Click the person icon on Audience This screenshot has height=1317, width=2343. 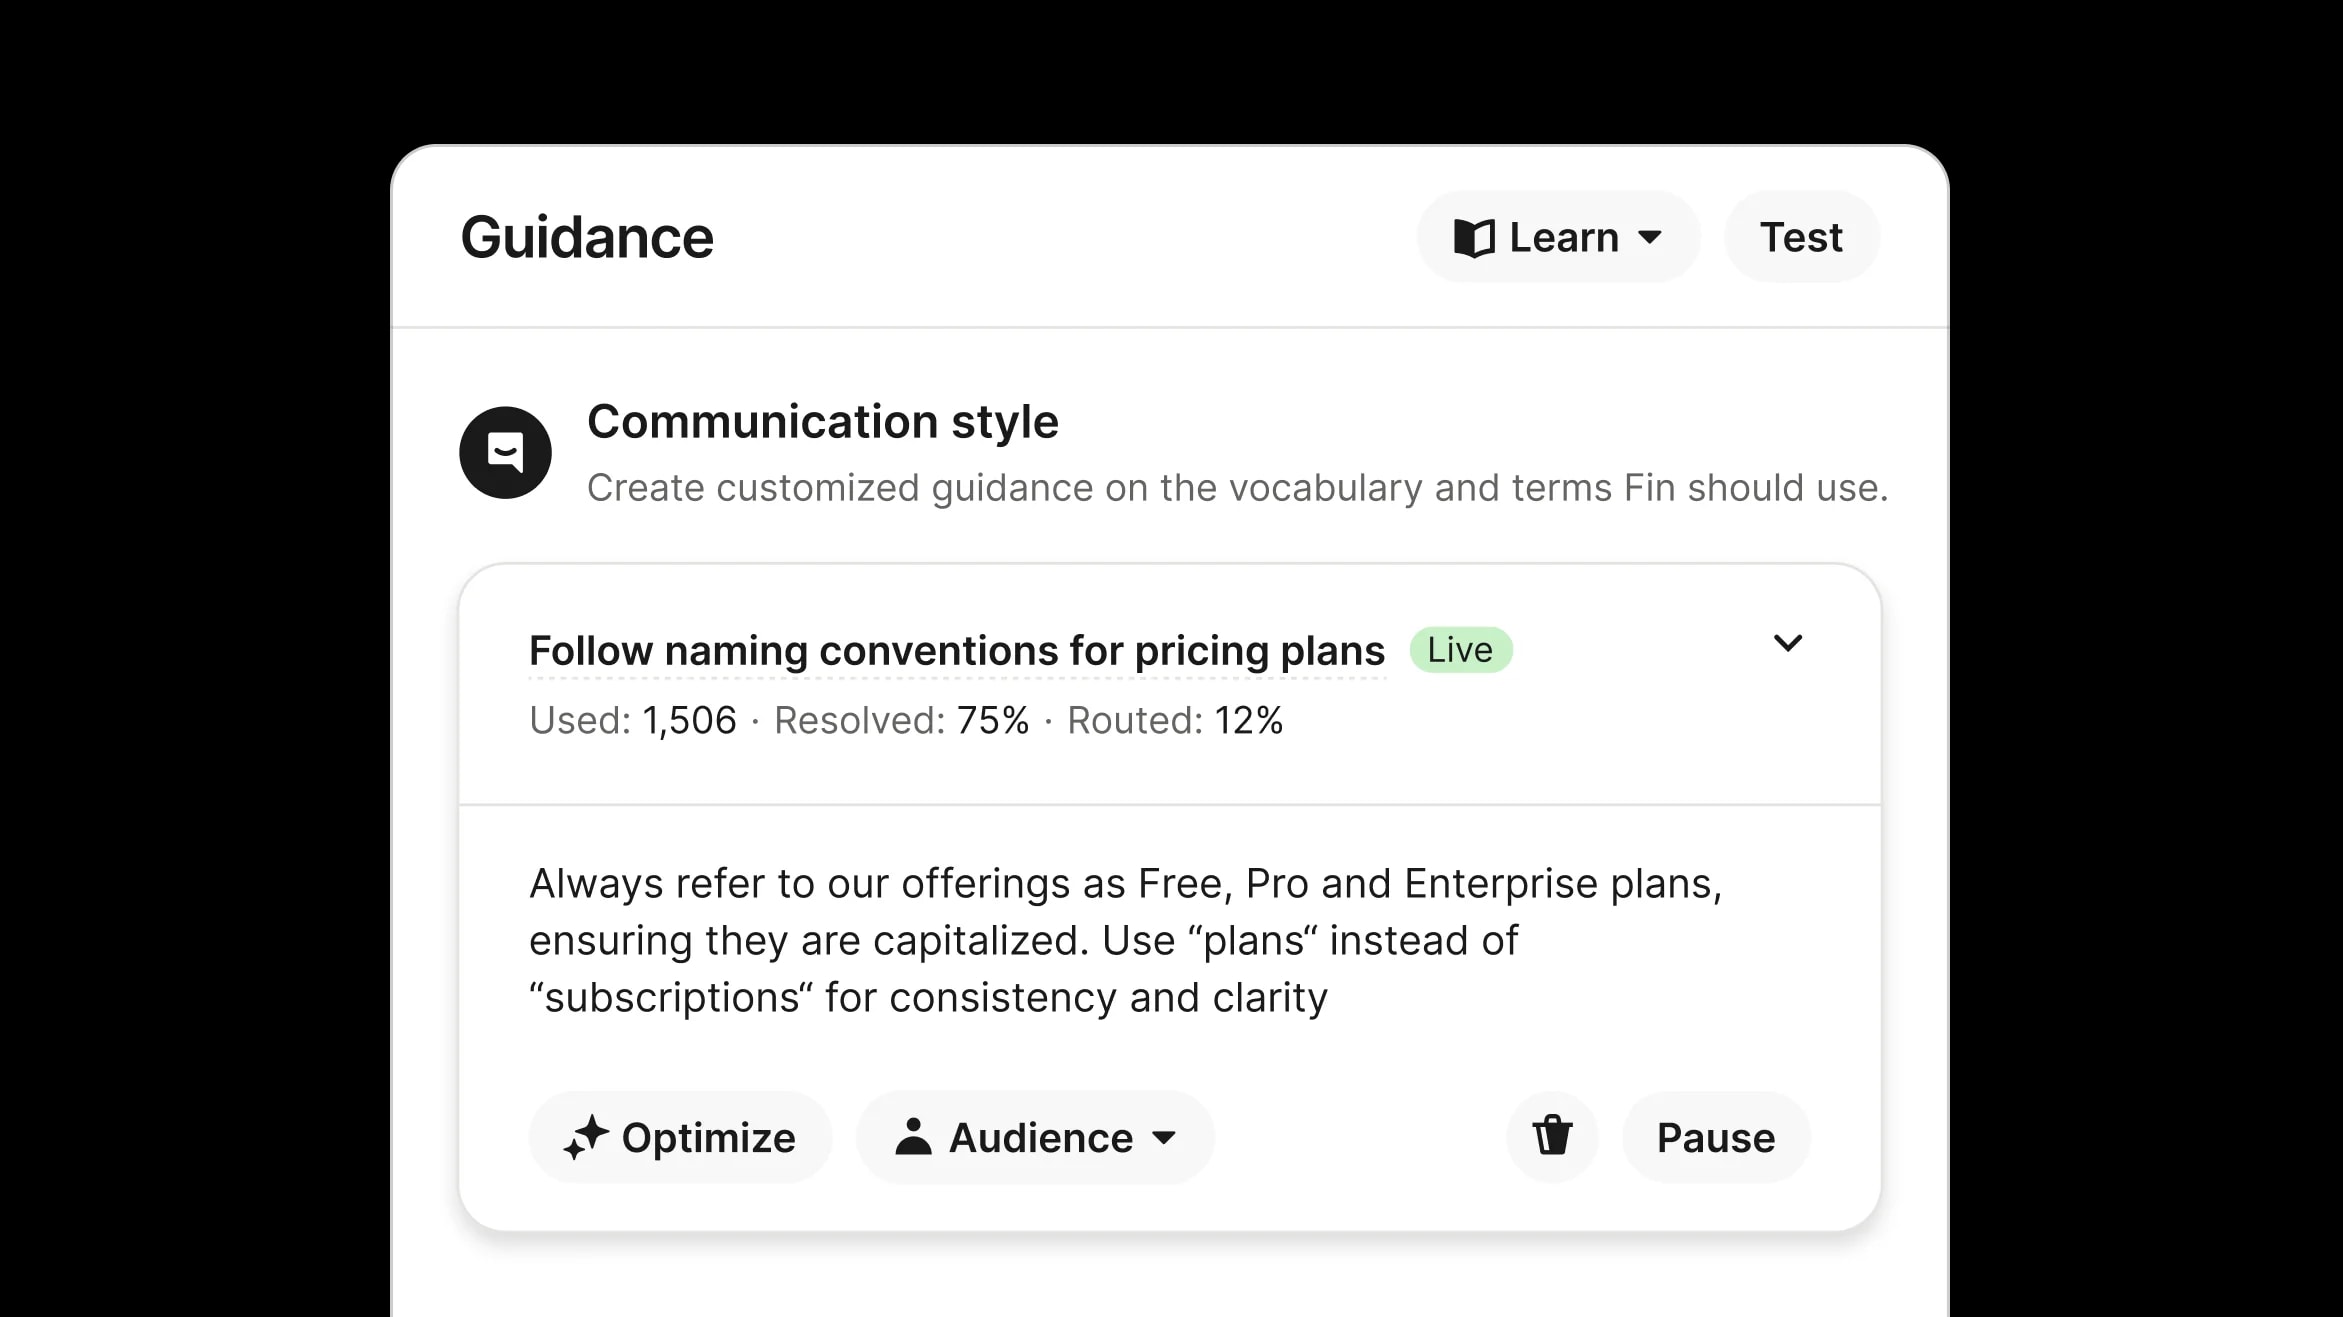pyautogui.click(x=913, y=1137)
